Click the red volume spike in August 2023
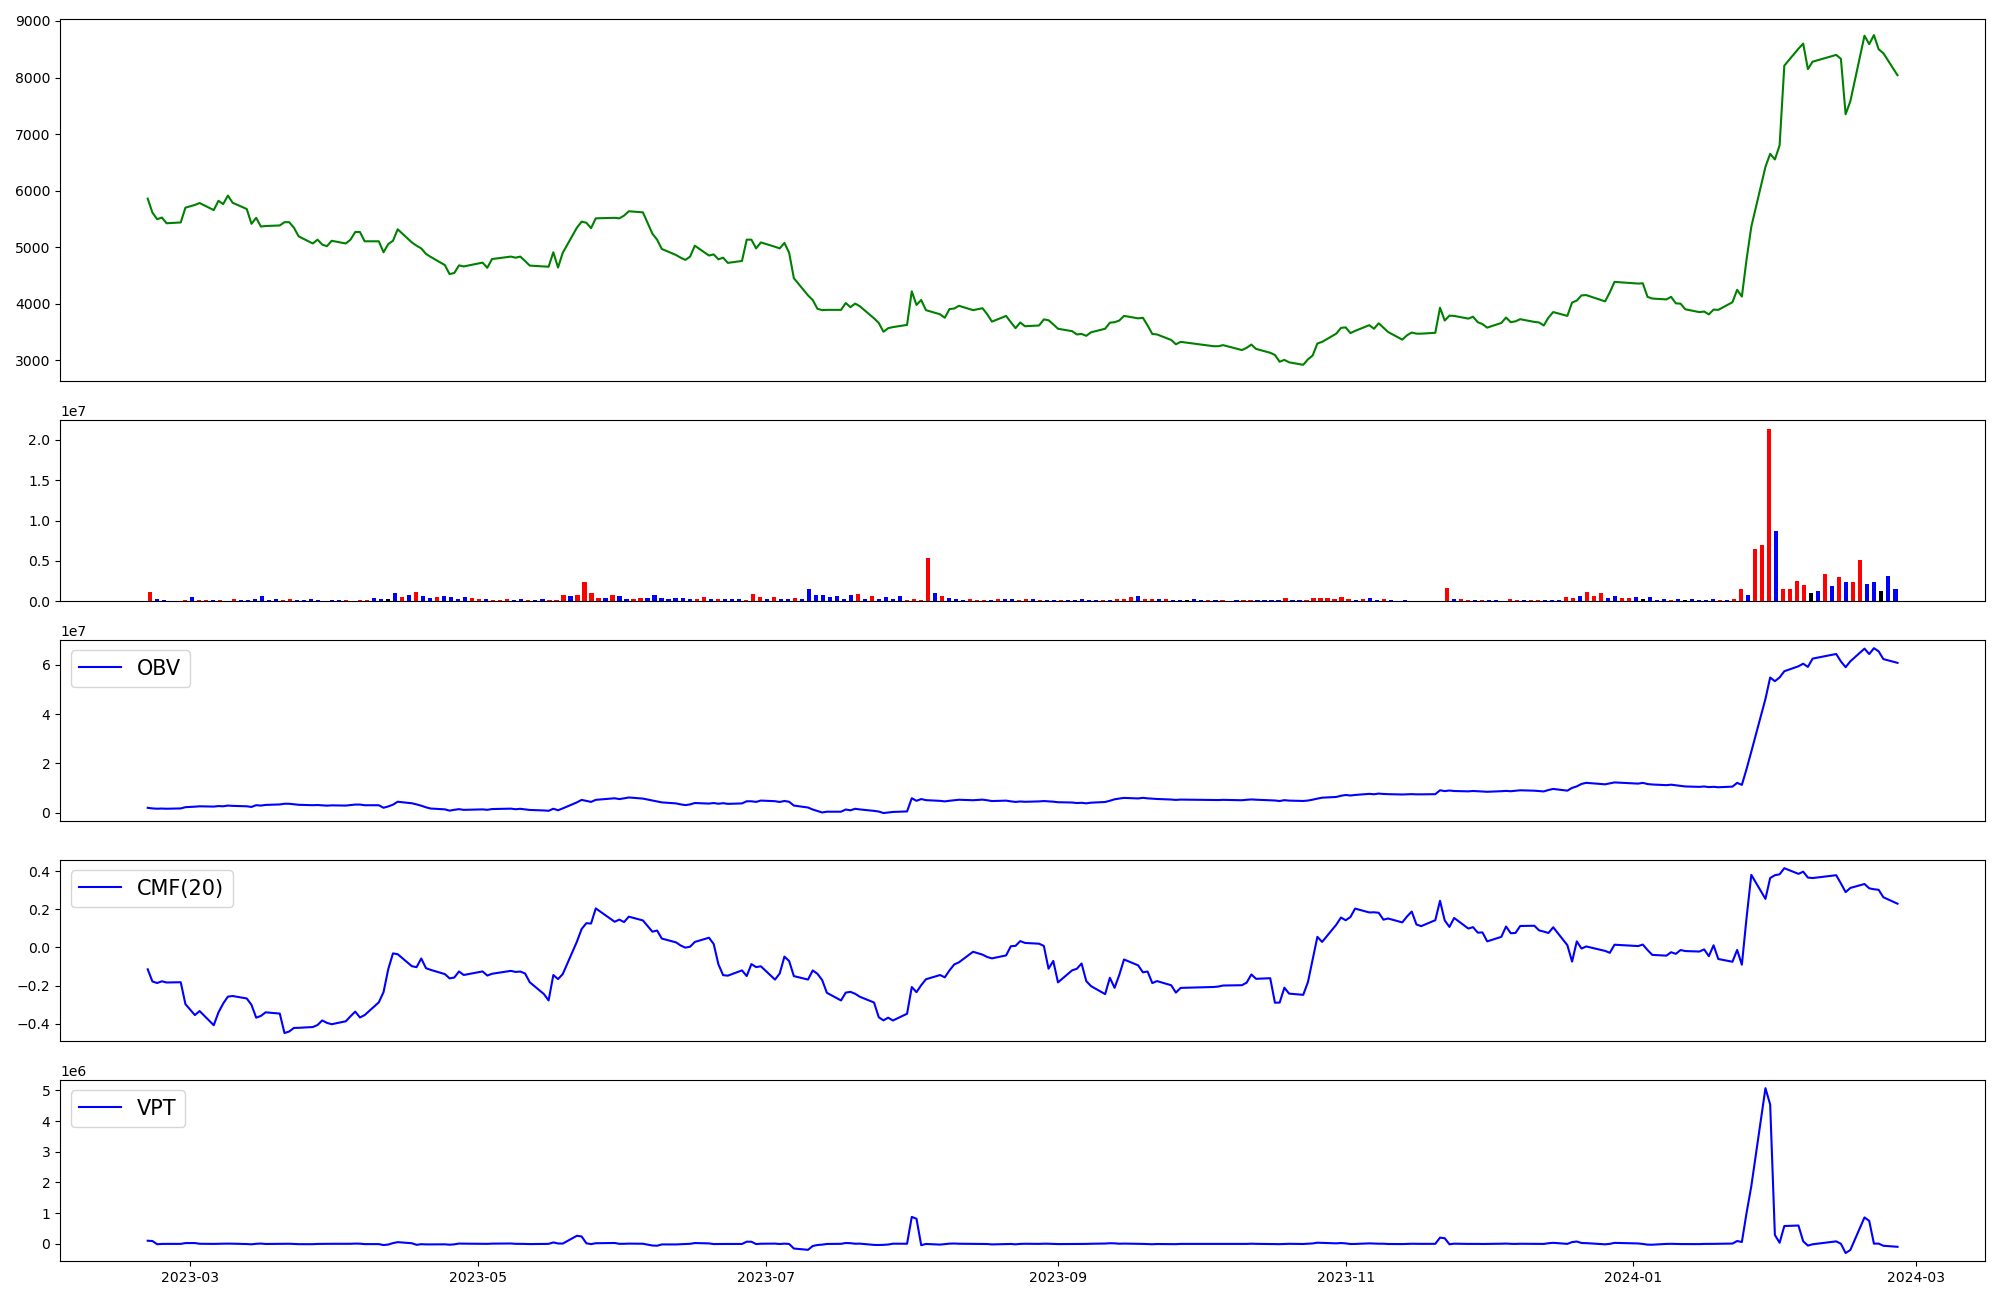 tap(928, 580)
